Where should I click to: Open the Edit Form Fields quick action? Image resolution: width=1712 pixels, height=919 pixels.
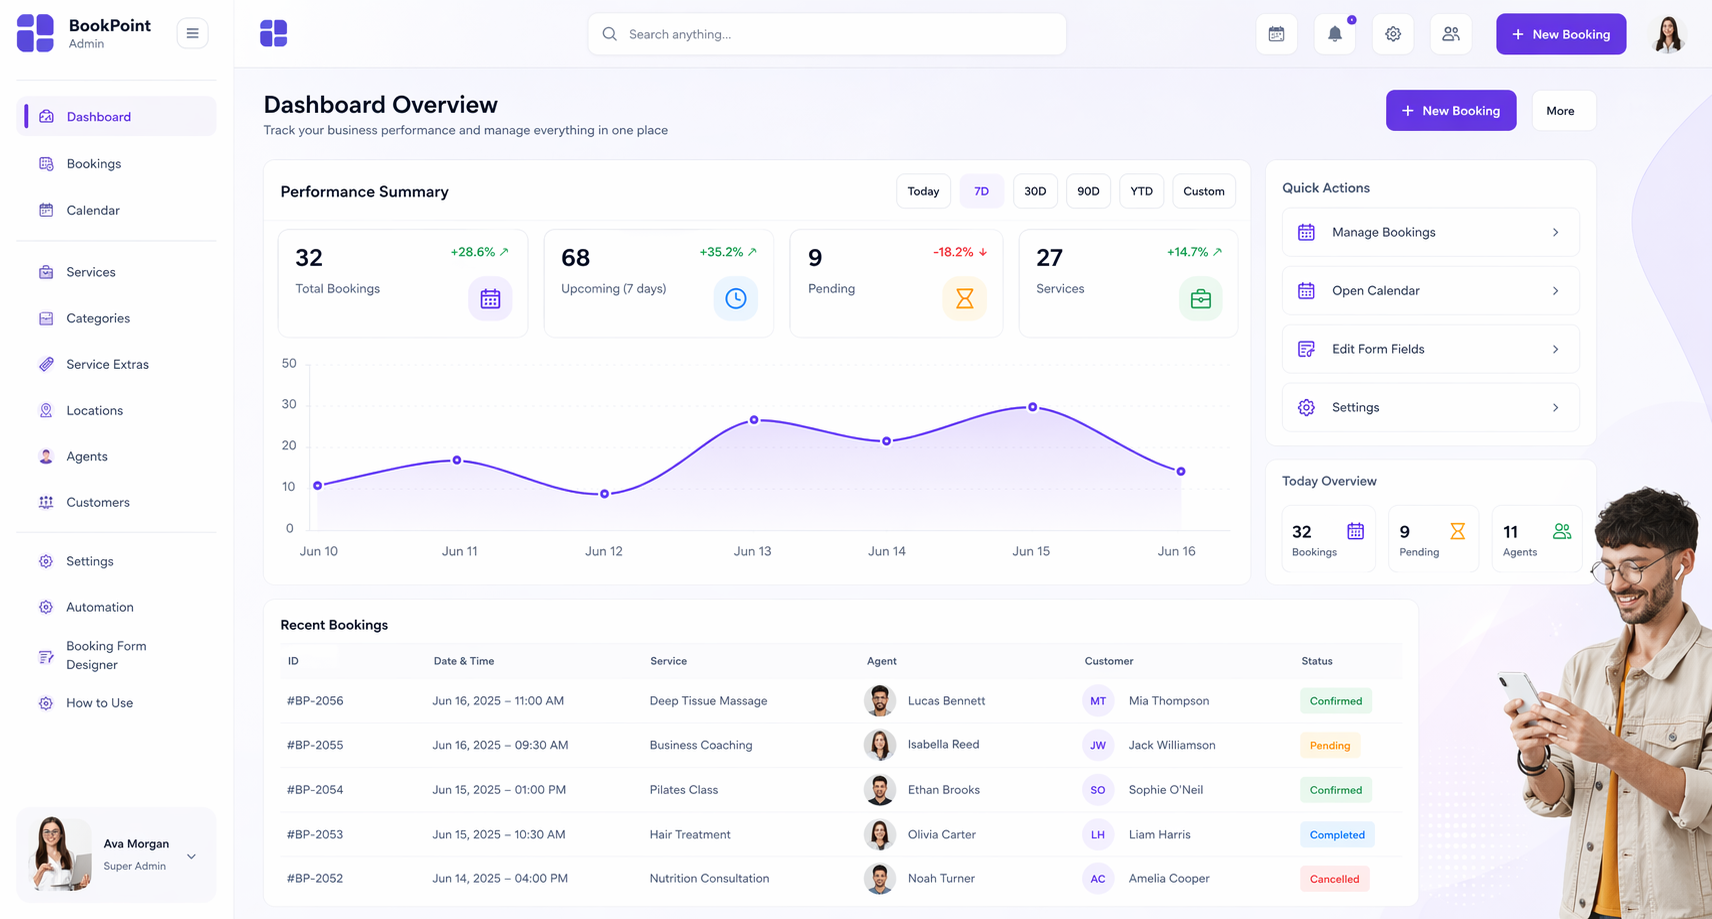point(1431,349)
